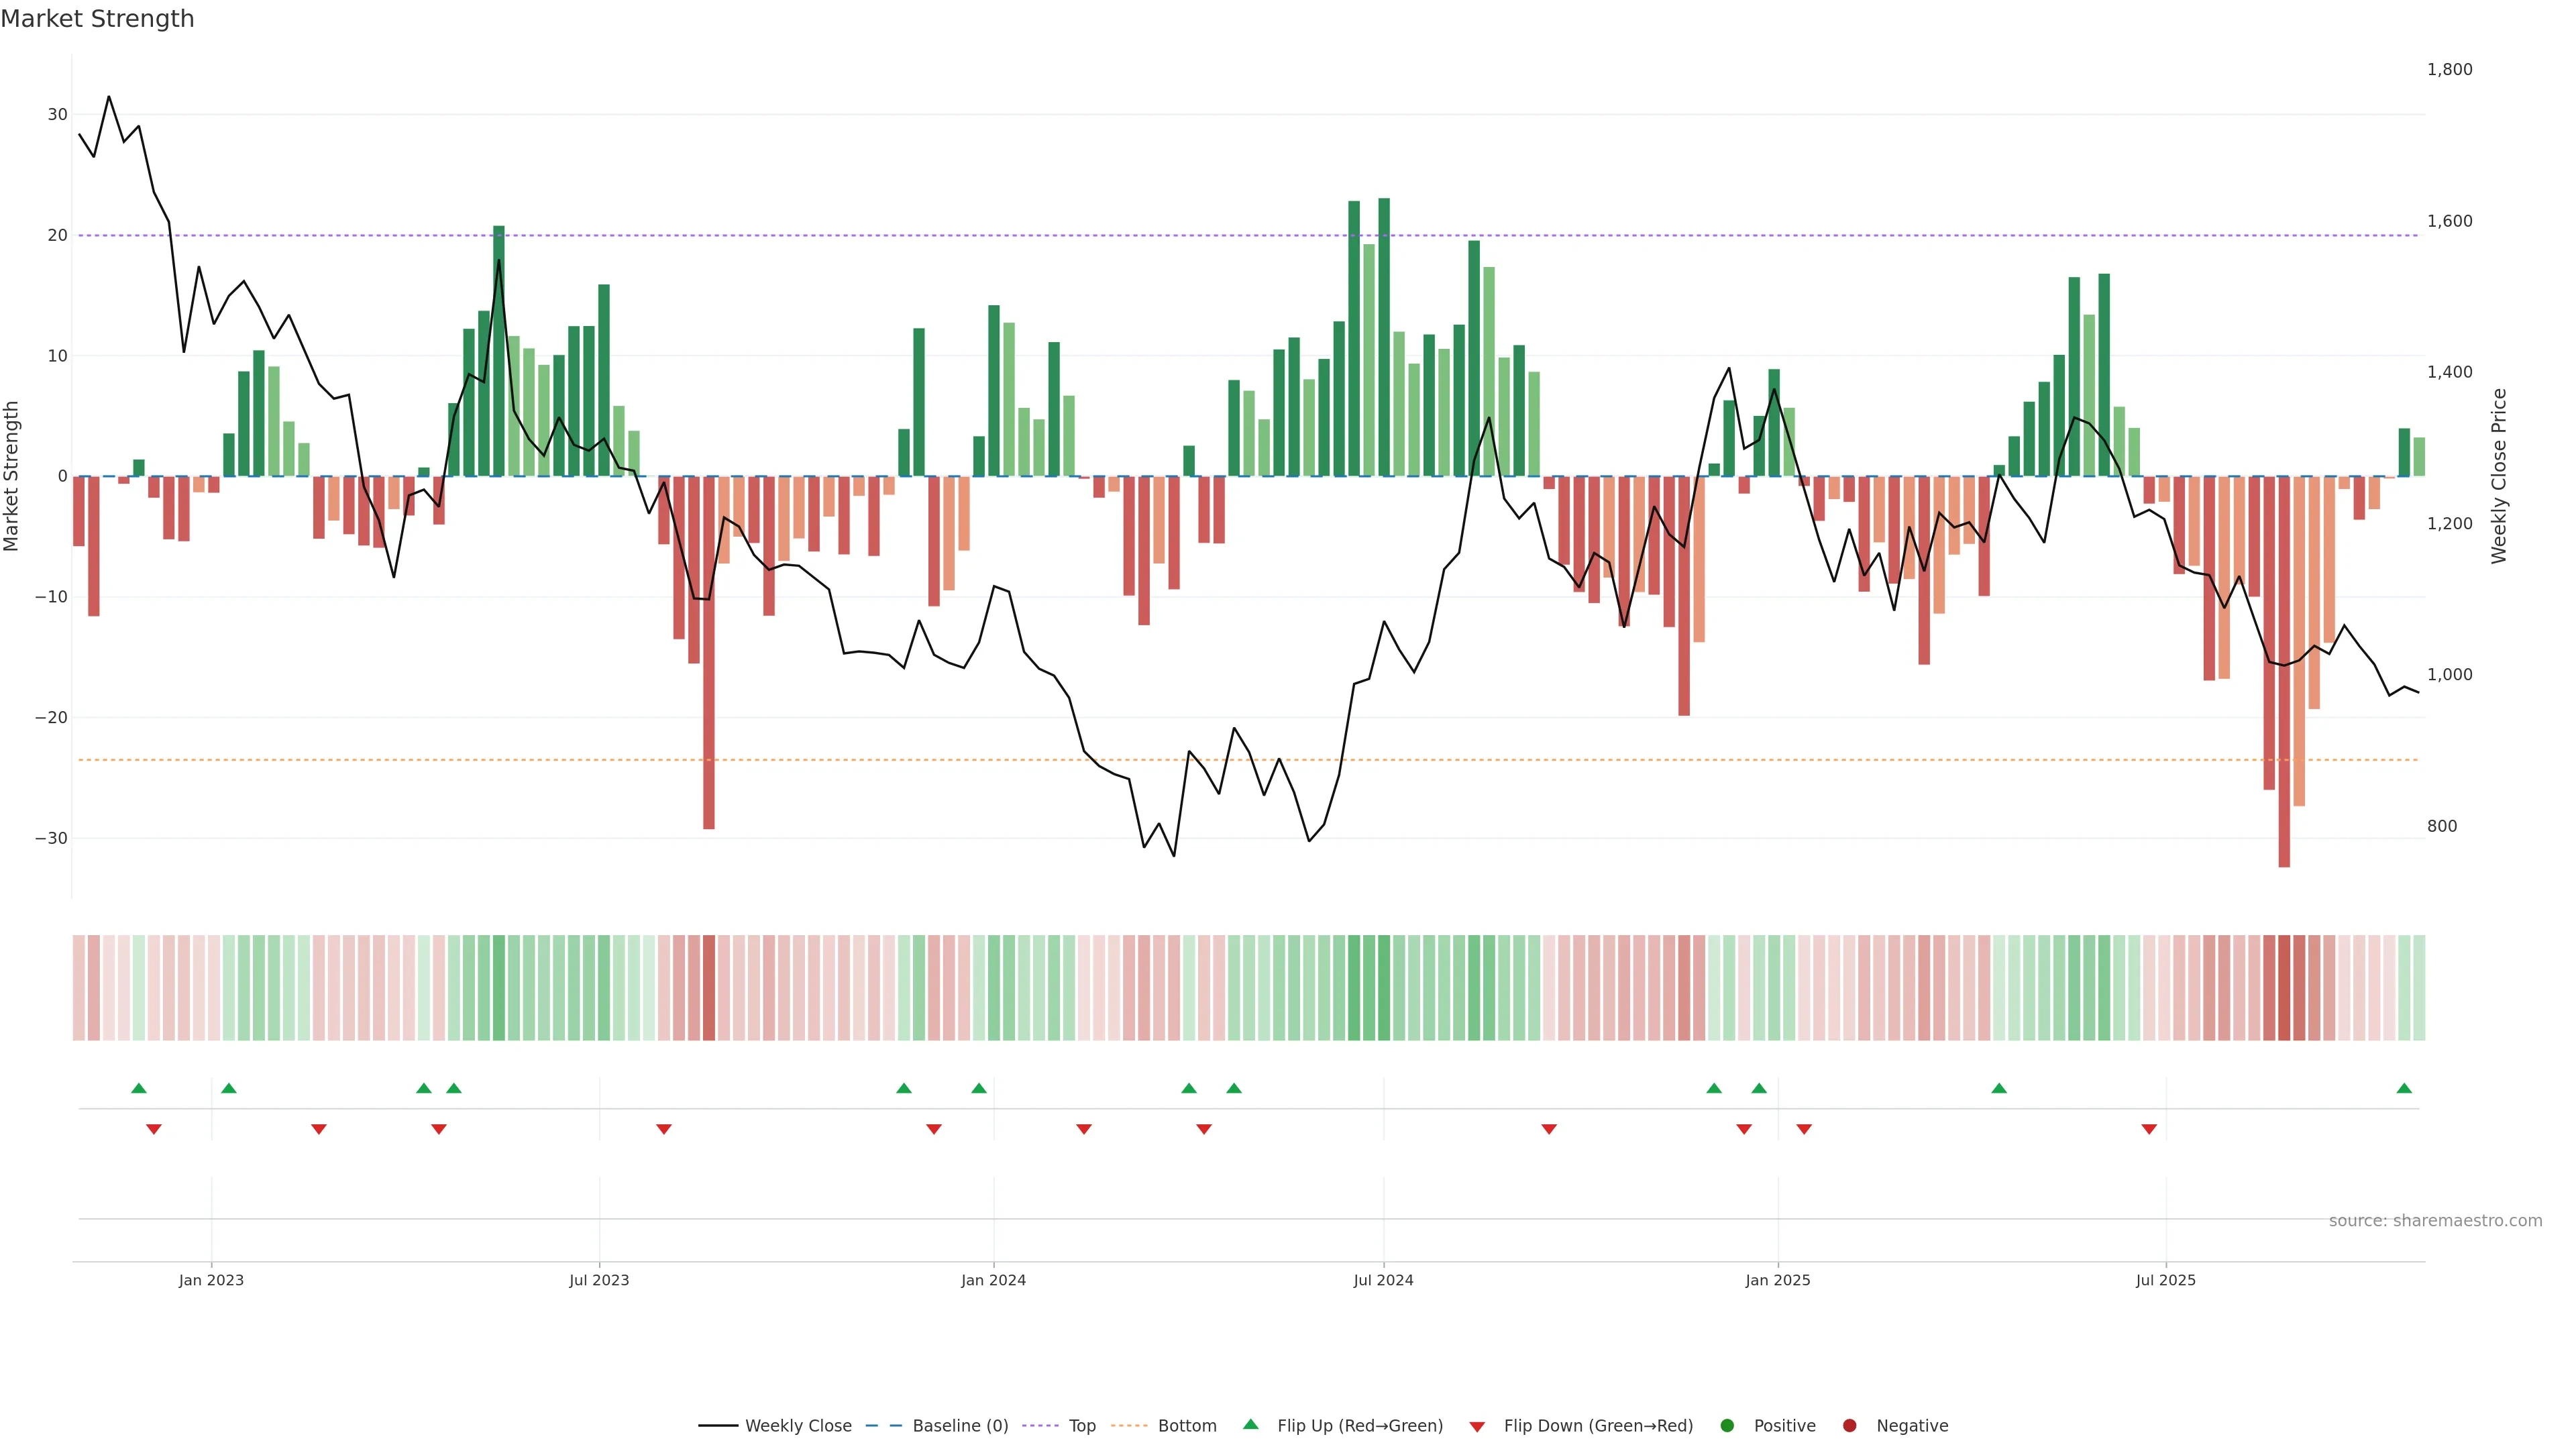Click the only flip-up triangle between Jan 2025 and Jul 2025
2576x1449 pixels.
coord(1999,1088)
